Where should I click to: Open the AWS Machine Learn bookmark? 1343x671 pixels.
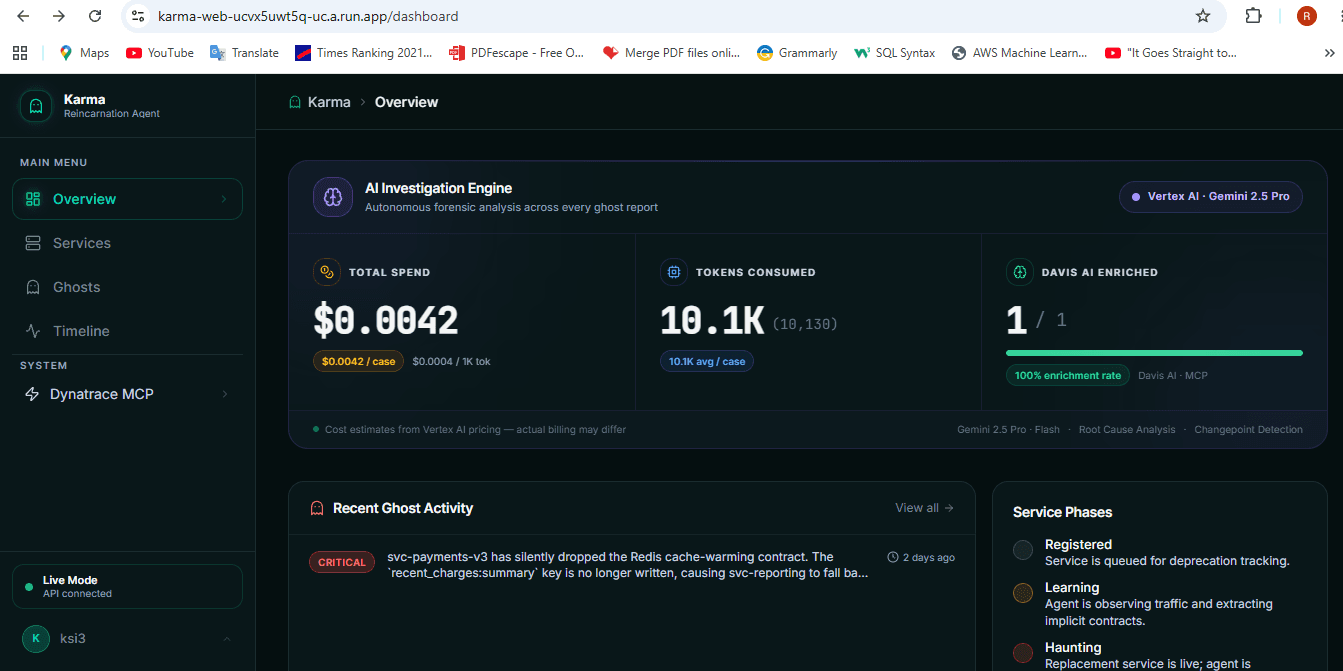1019,53
